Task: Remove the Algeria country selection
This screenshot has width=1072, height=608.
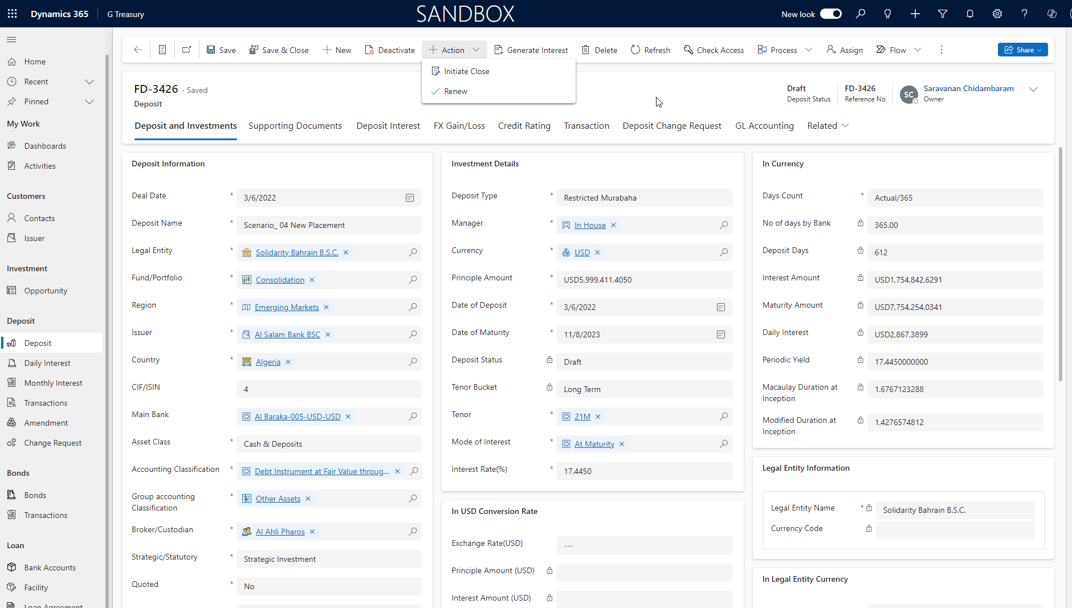Action: click(289, 362)
